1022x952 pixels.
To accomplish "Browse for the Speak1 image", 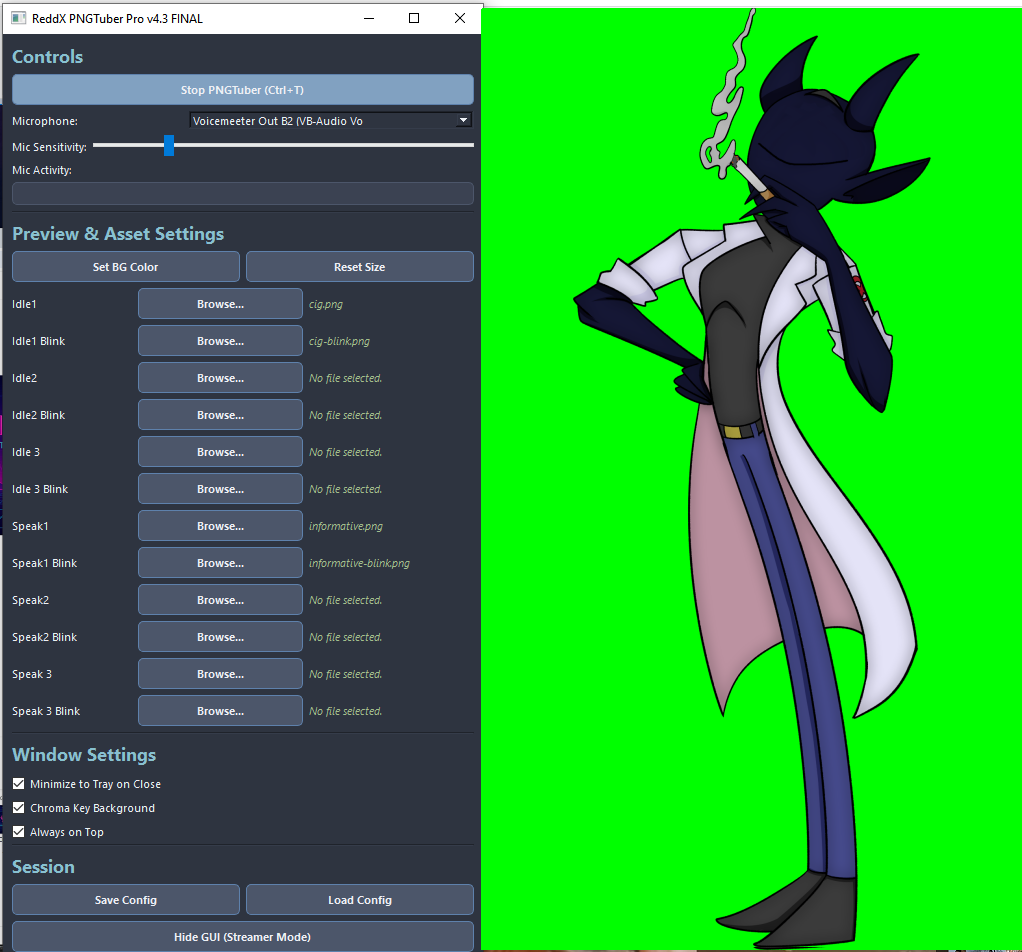I will click(x=220, y=526).
